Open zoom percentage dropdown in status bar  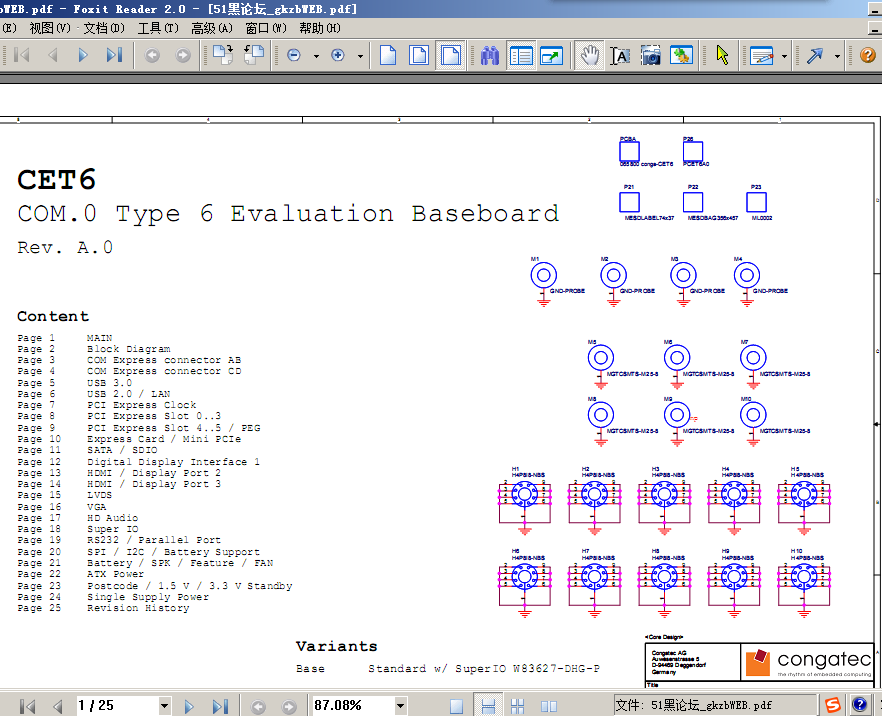400,705
